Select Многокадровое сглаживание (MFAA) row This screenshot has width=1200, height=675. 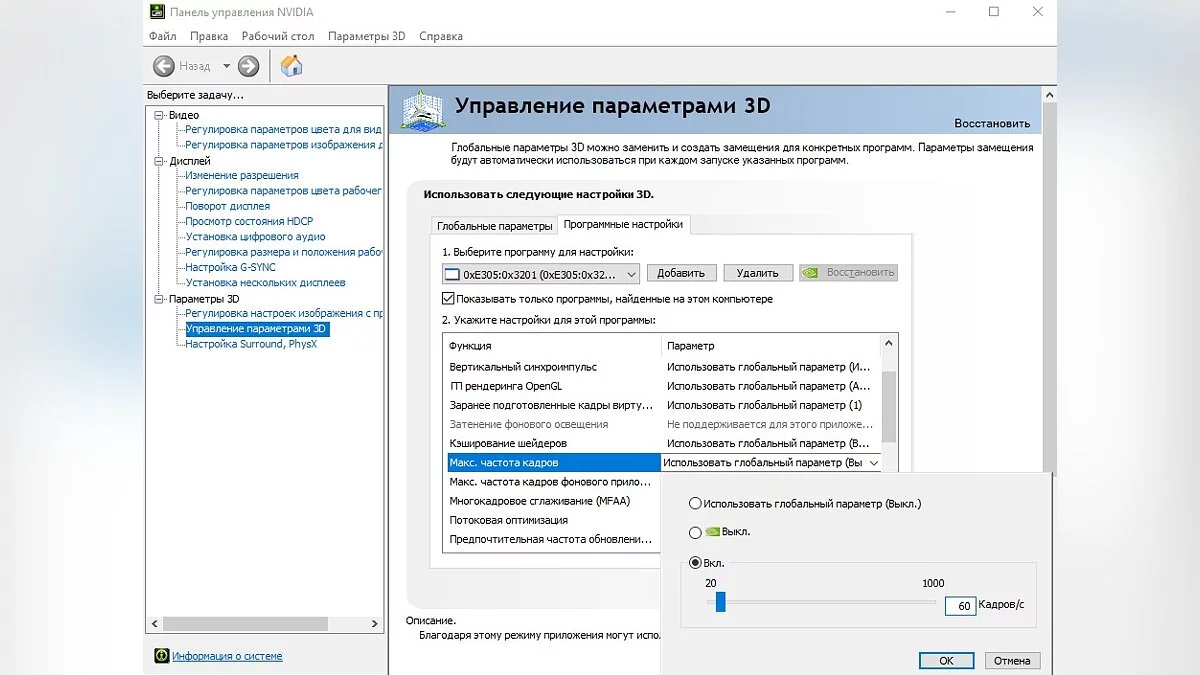552,501
